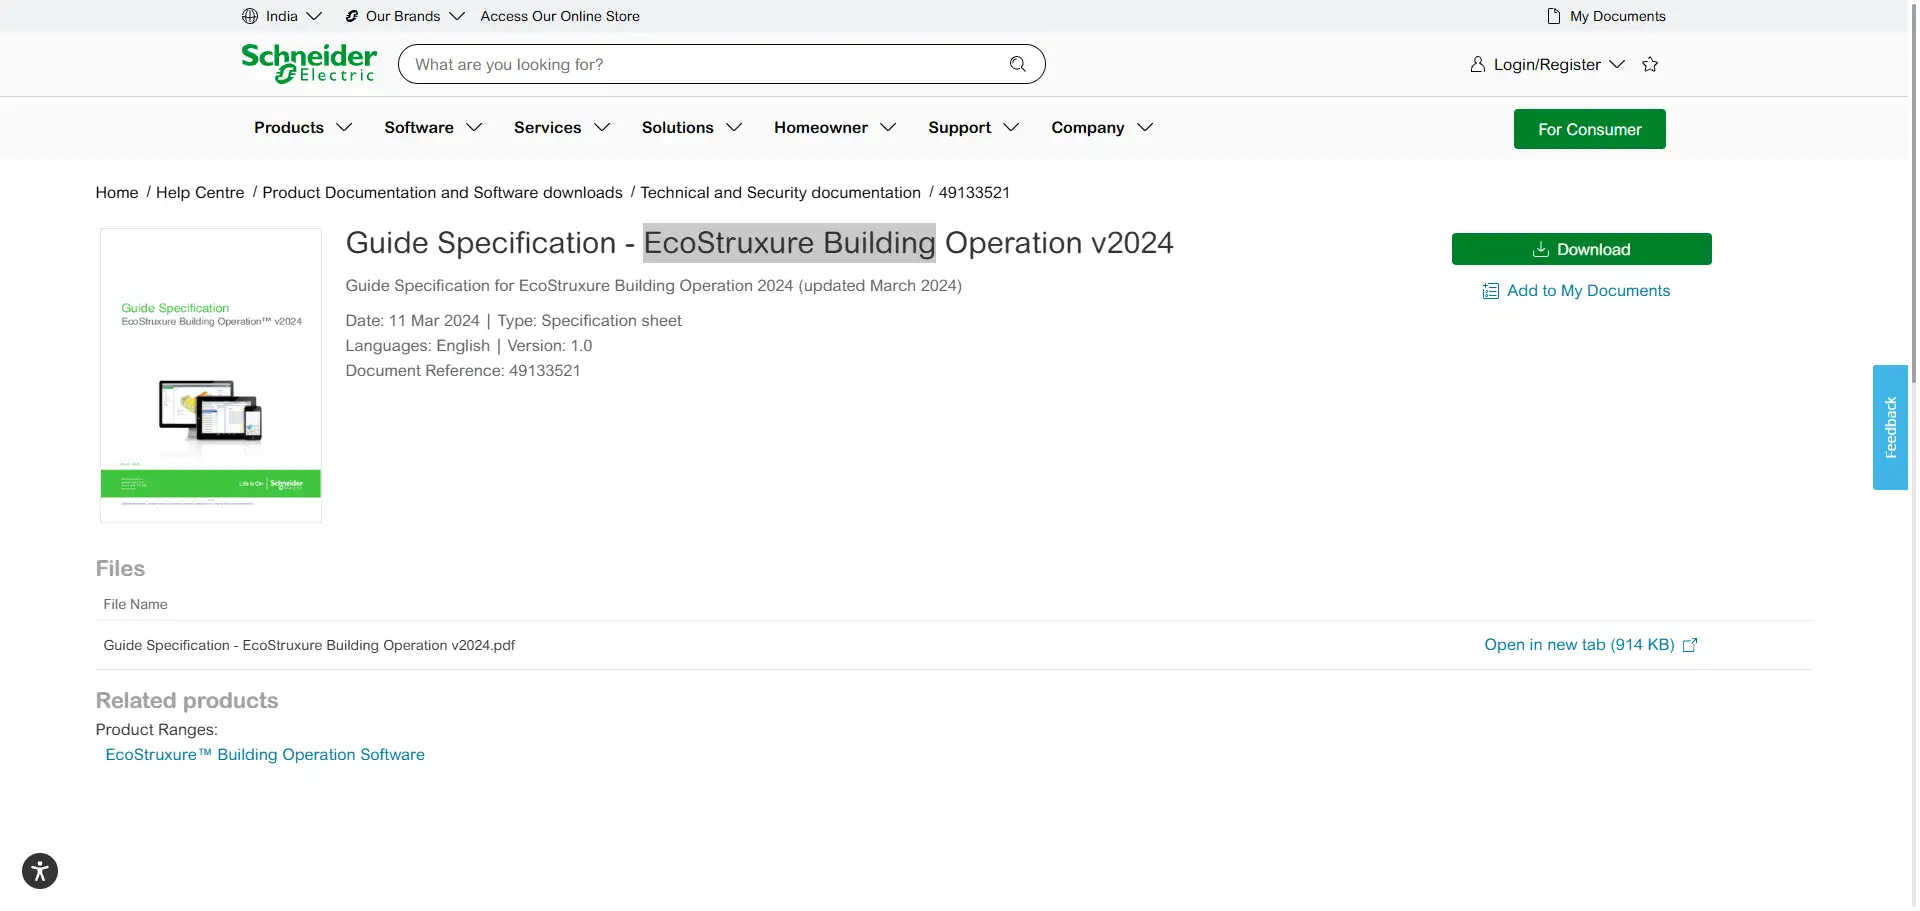Open Technical and Security documentation breadcrumb
Viewport: 1920px width, 911px height.
(780, 193)
